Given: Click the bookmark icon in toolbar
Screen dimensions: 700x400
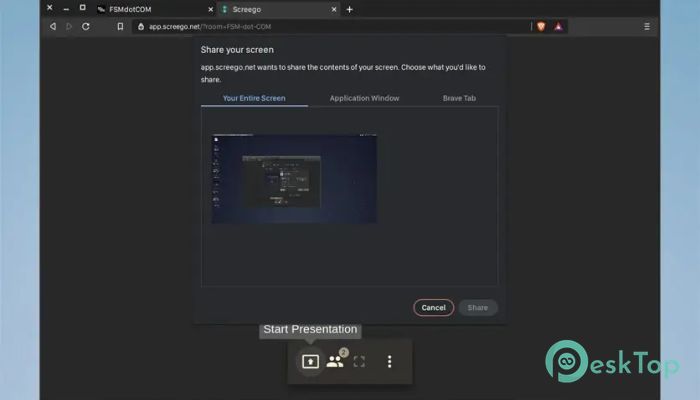Looking at the screenshot, I should (120, 26).
